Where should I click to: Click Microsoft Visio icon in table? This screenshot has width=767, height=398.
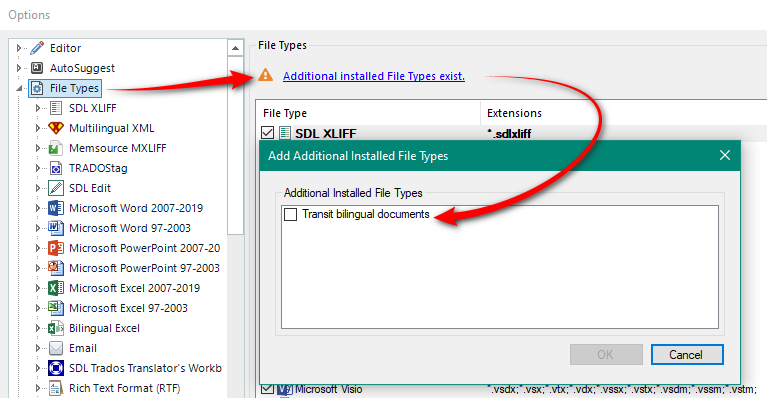(x=285, y=390)
